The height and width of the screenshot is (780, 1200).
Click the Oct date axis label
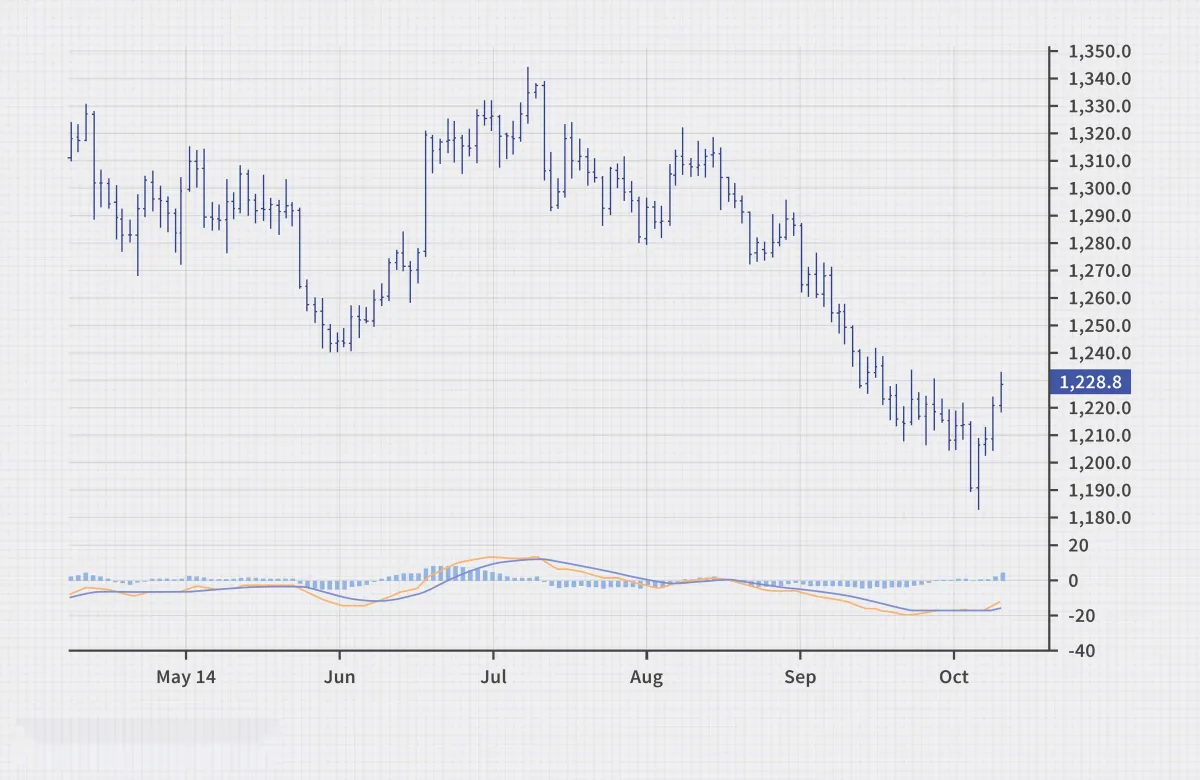[954, 677]
